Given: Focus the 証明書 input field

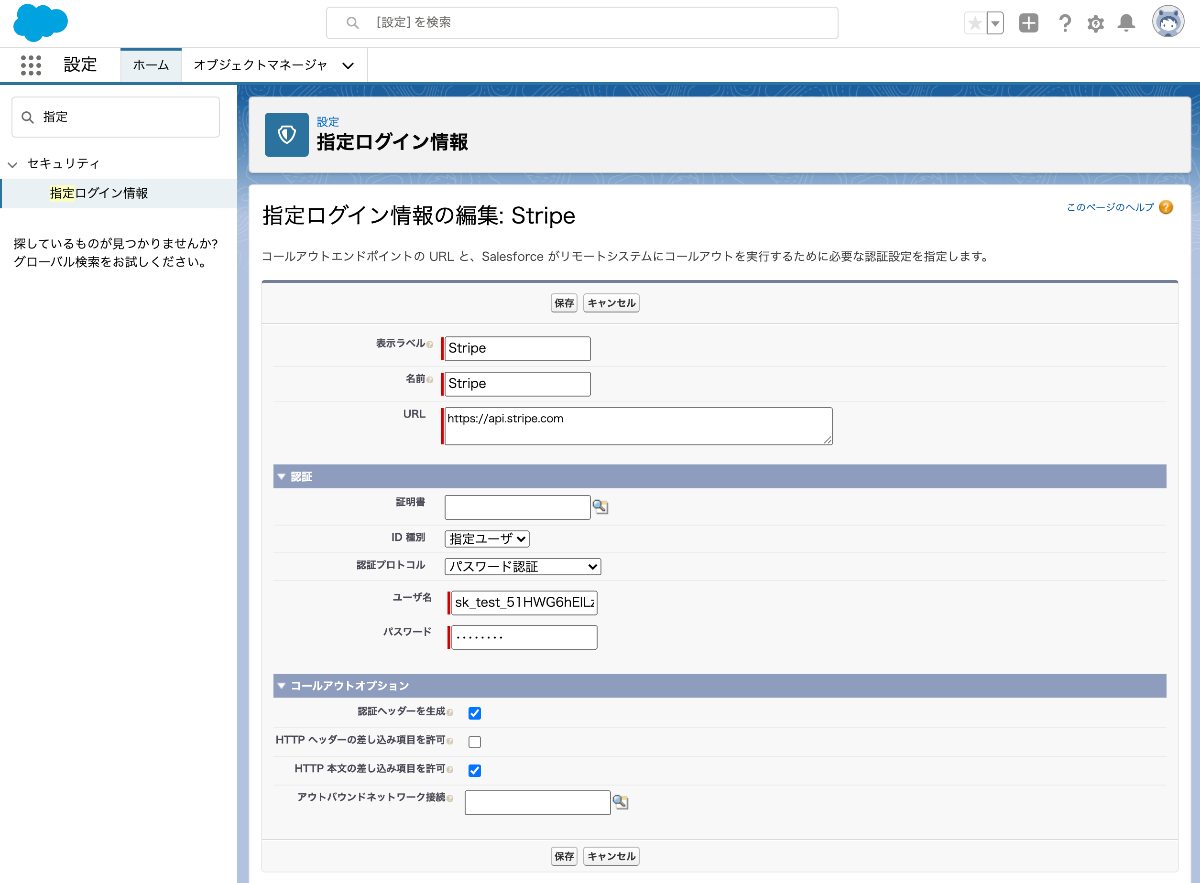Looking at the screenshot, I should point(518,507).
